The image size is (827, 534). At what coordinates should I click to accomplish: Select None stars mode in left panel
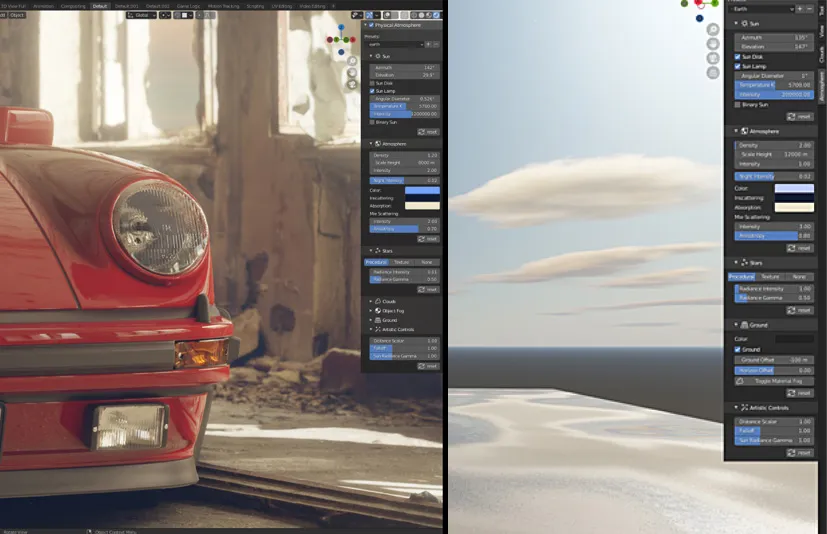(427, 262)
